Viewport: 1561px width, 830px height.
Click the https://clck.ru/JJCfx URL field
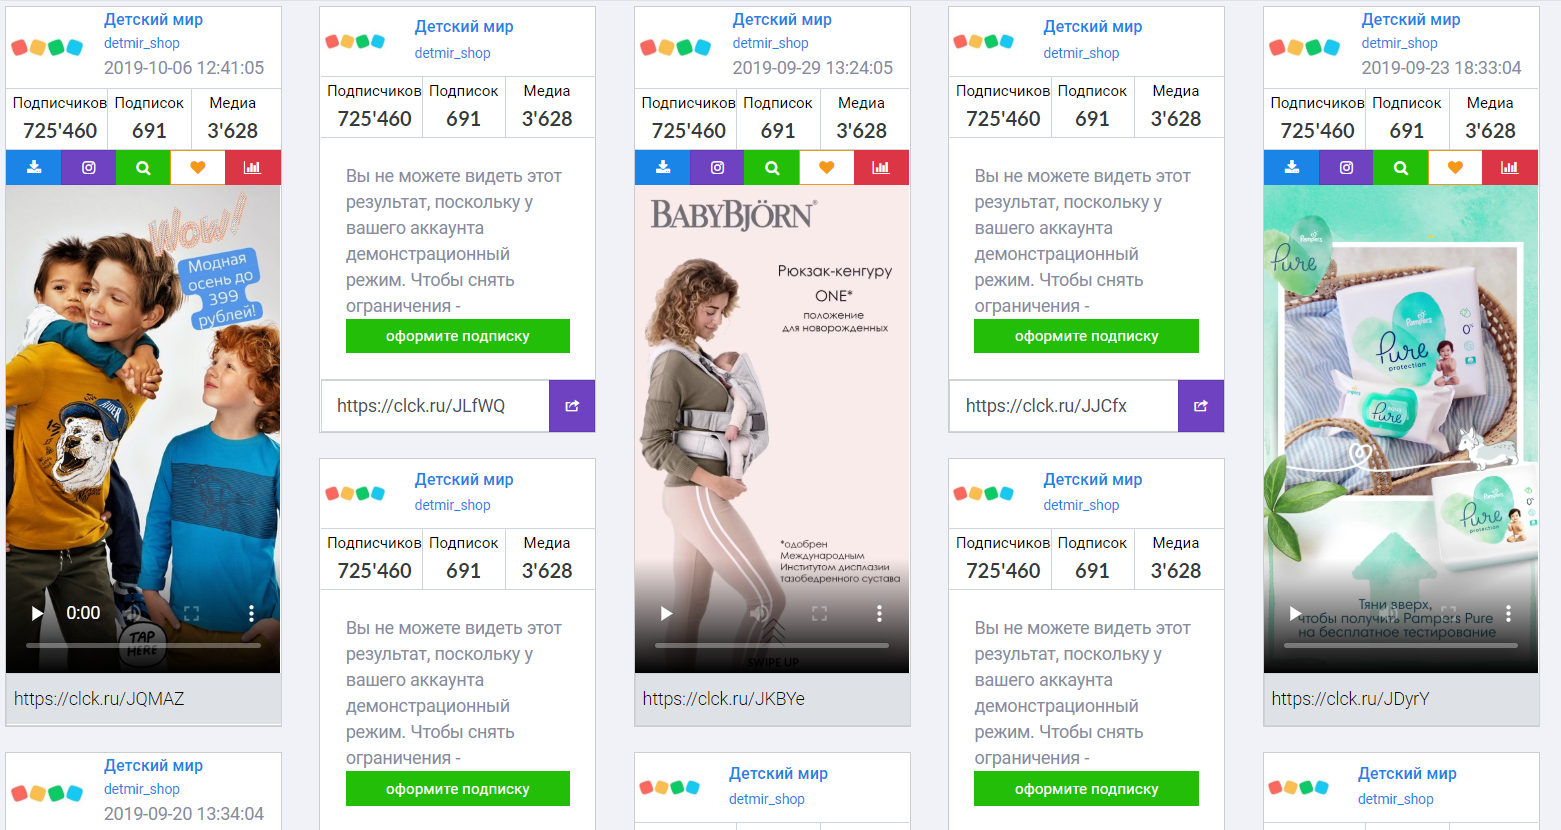(x=1064, y=406)
